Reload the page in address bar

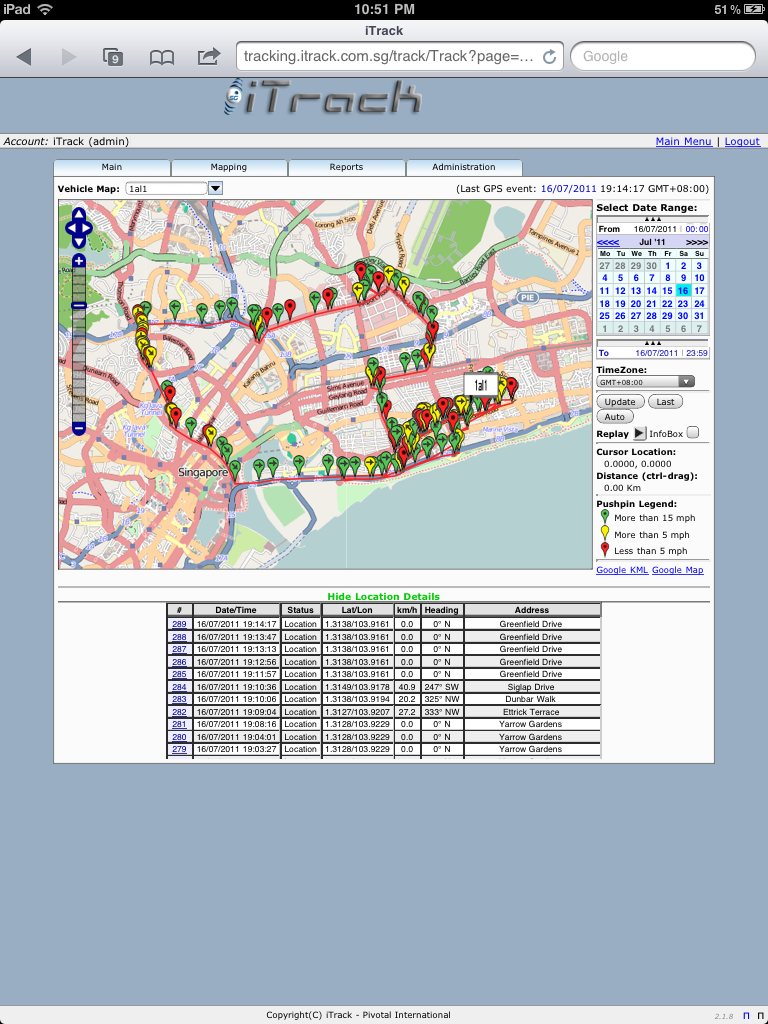point(549,56)
